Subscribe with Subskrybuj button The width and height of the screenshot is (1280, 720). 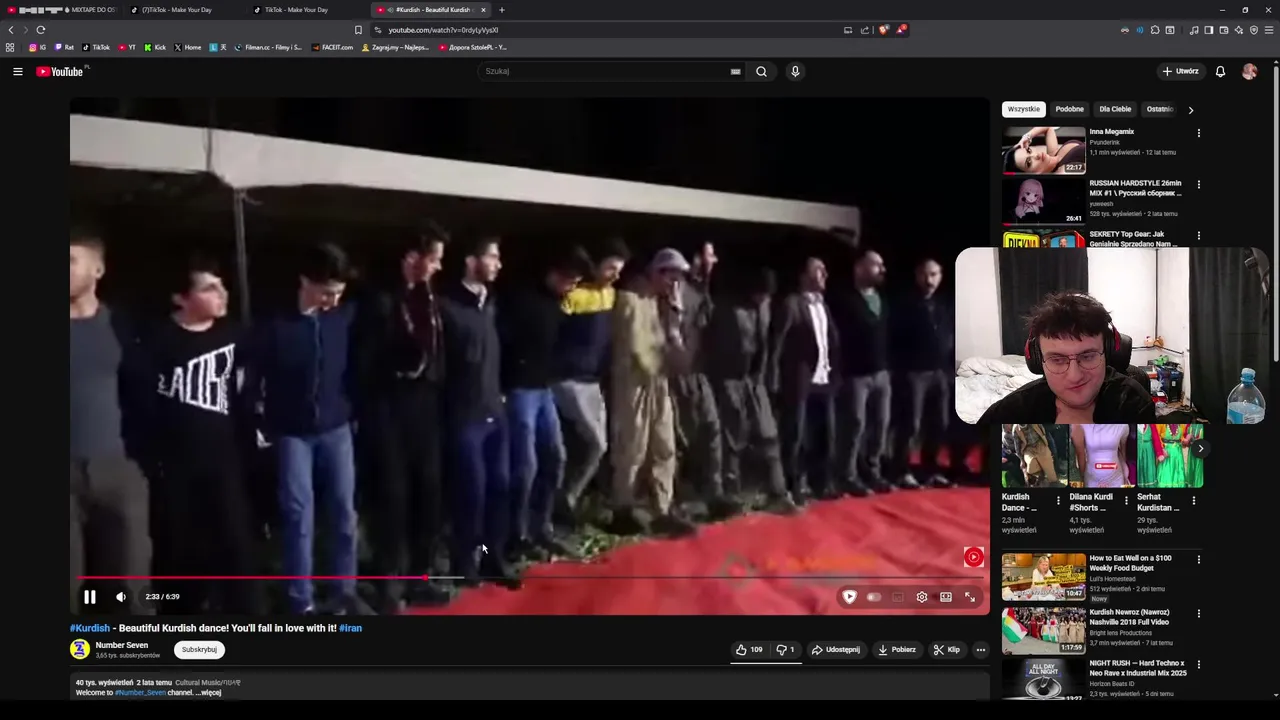[199, 650]
